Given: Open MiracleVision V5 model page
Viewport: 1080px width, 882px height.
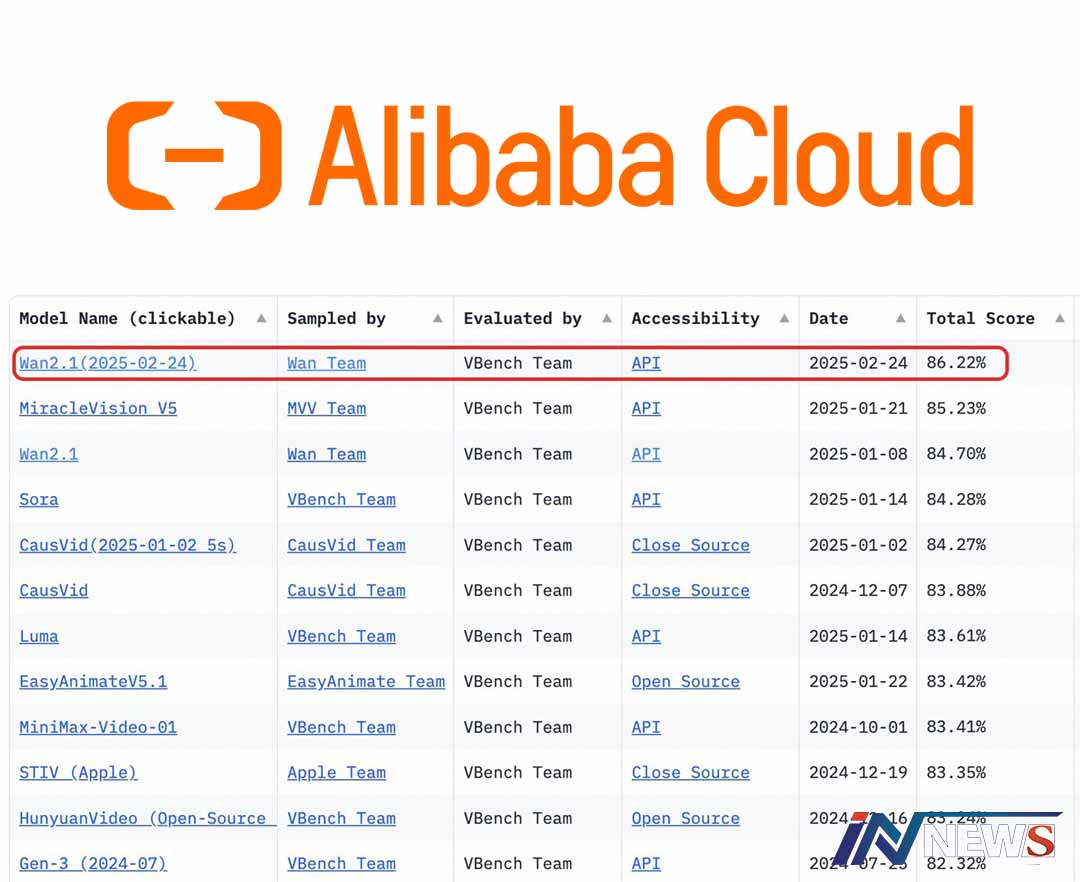Looking at the screenshot, I should (x=98, y=408).
